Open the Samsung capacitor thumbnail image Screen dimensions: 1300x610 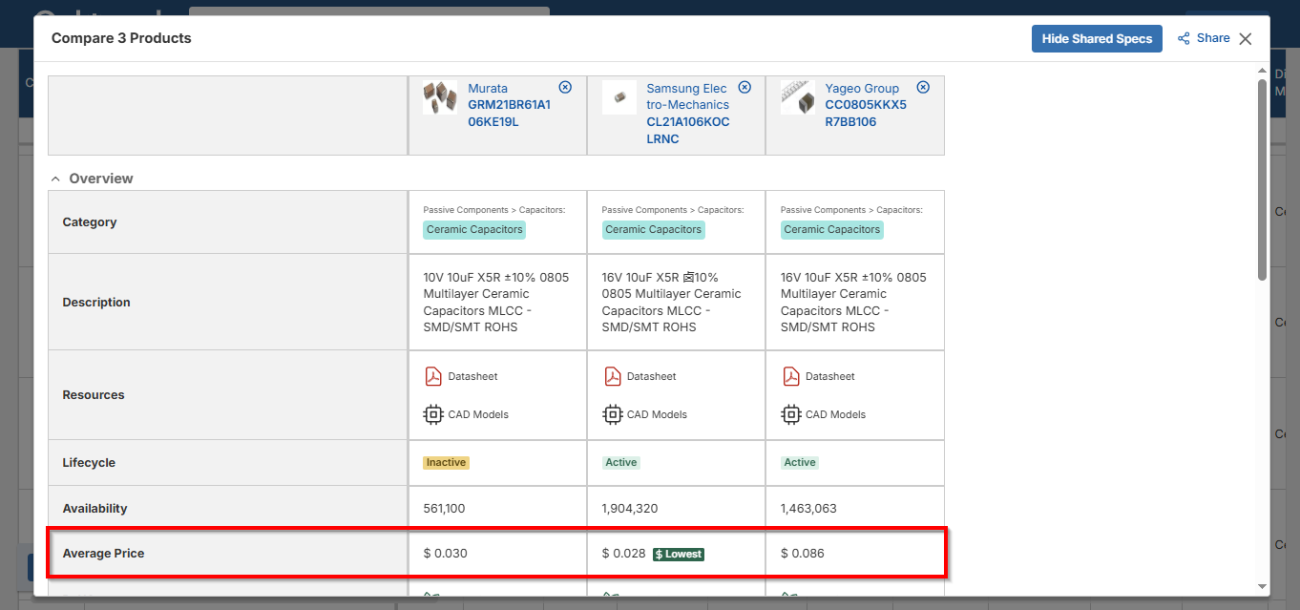(619, 98)
